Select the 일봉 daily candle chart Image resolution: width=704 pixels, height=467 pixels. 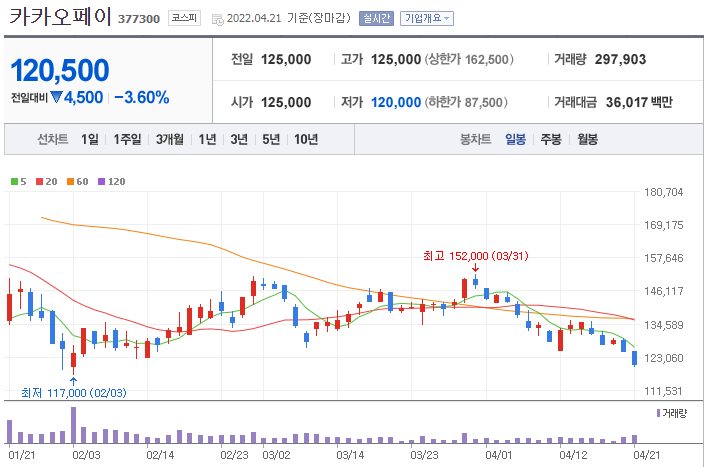[x=515, y=139]
